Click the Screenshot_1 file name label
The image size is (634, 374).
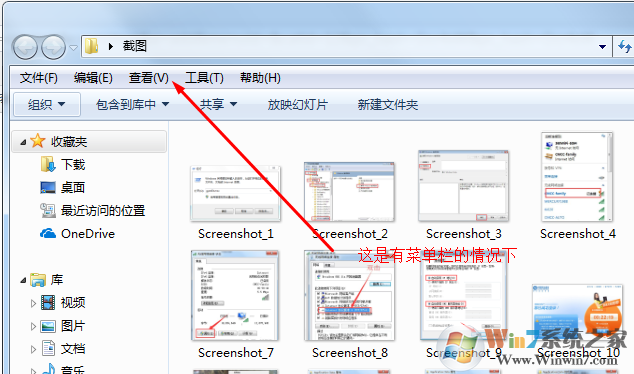(x=236, y=234)
